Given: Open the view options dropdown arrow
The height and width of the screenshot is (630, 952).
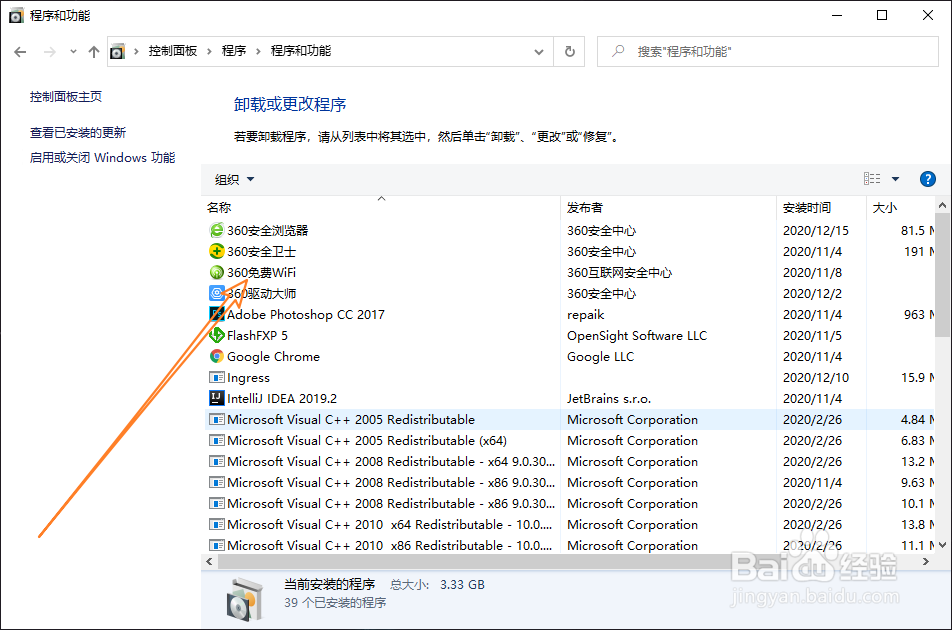Looking at the screenshot, I should coord(893,178).
